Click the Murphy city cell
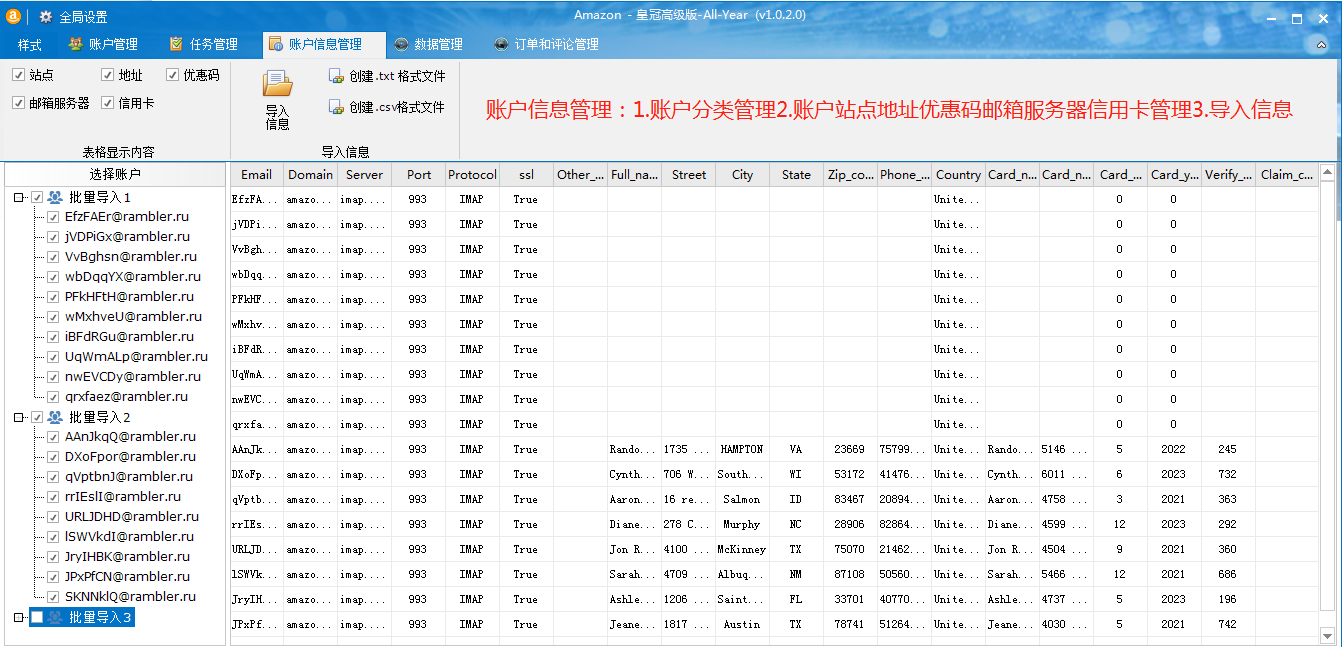Viewport: 1342px width, 647px height. [743, 524]
